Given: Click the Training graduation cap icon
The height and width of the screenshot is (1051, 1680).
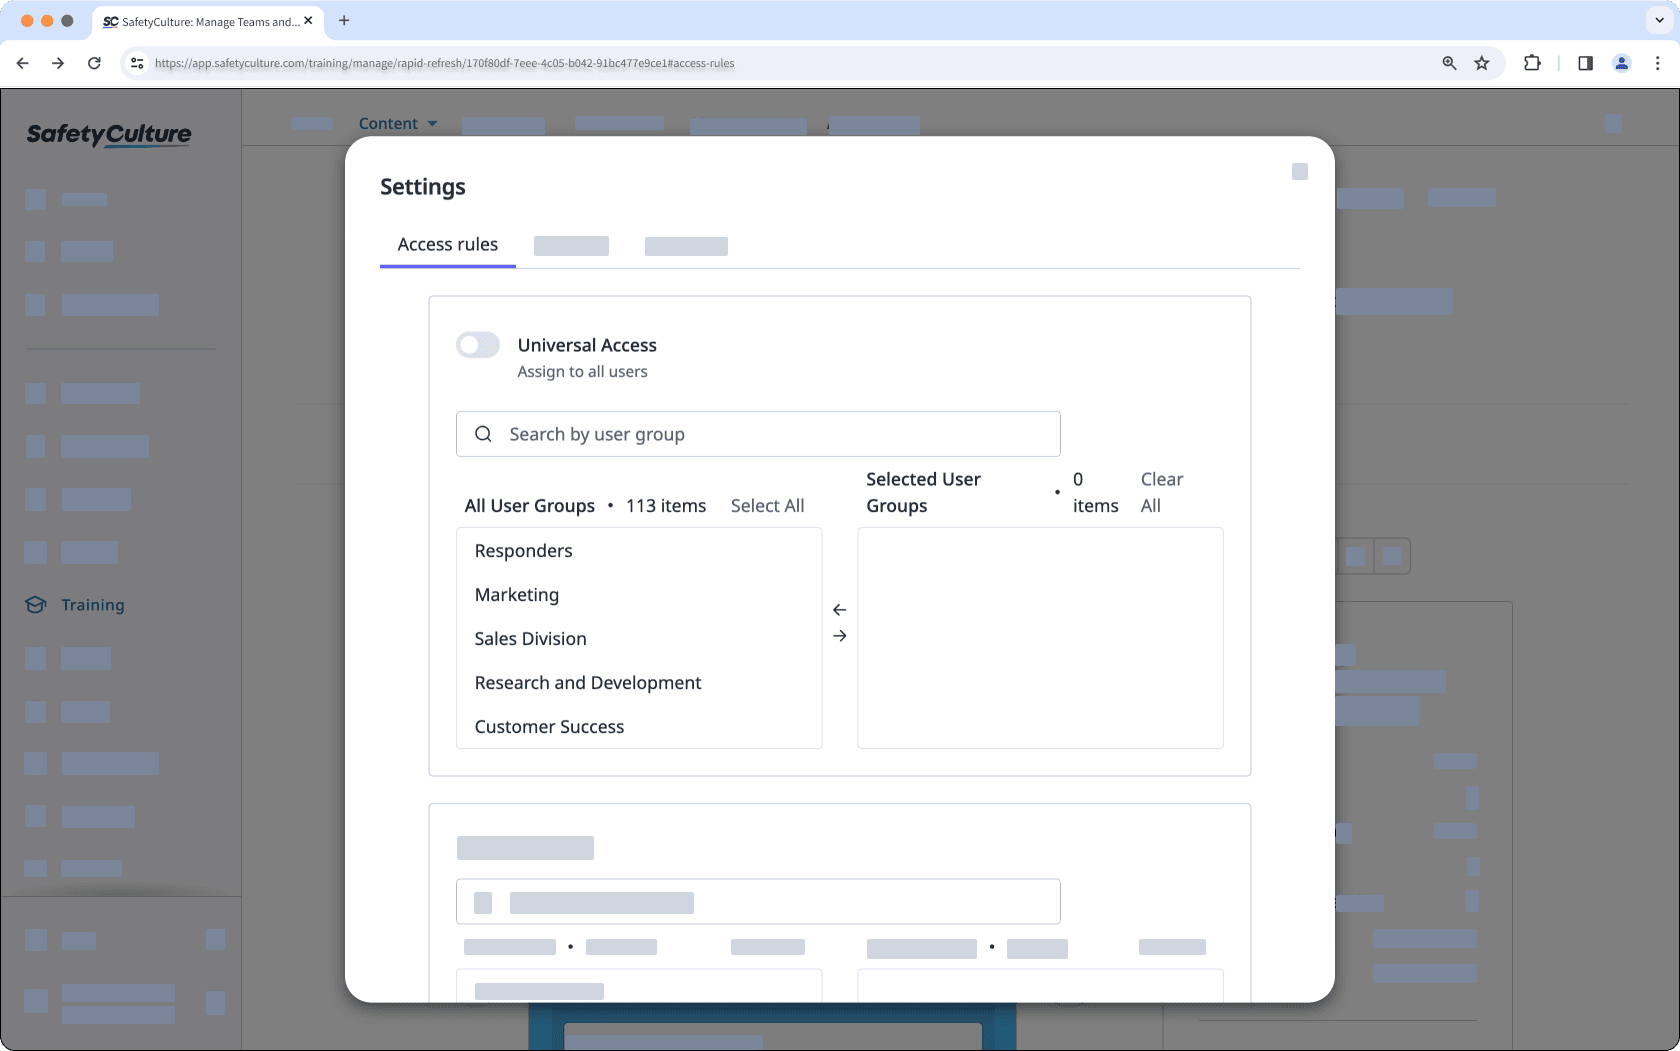Looking at the screenshot, I should tap(36, 605).
